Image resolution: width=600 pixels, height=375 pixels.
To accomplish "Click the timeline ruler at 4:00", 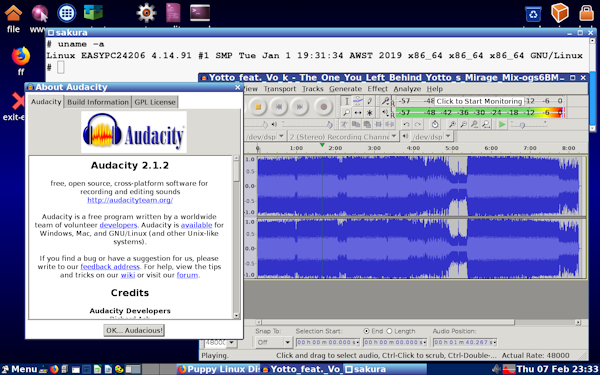I will [413, 148].
